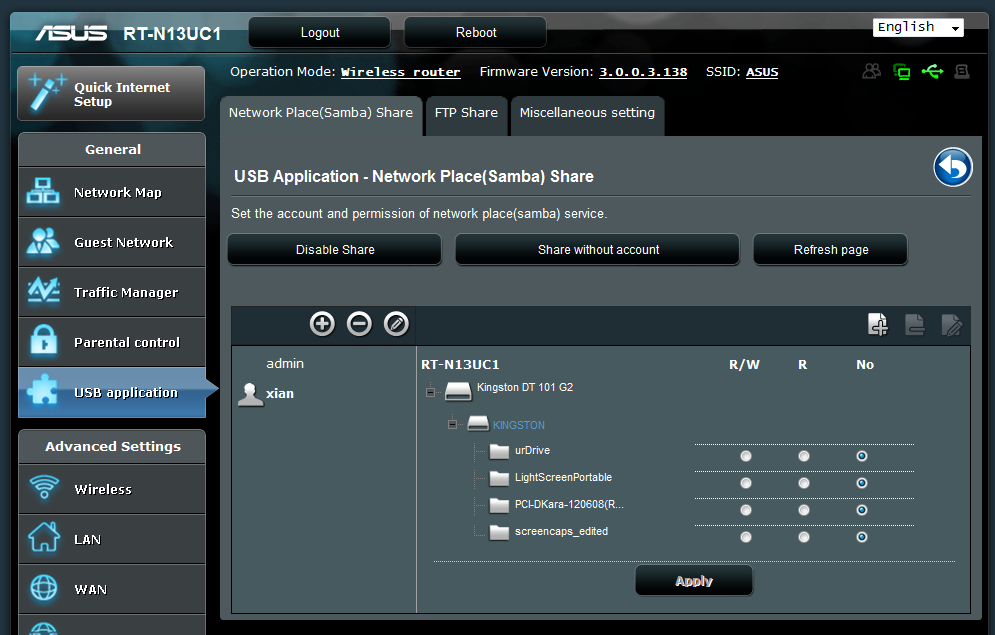995x635 pixels.
Task: Switch to FTP Share tab
Action: (x=466, y=115)
